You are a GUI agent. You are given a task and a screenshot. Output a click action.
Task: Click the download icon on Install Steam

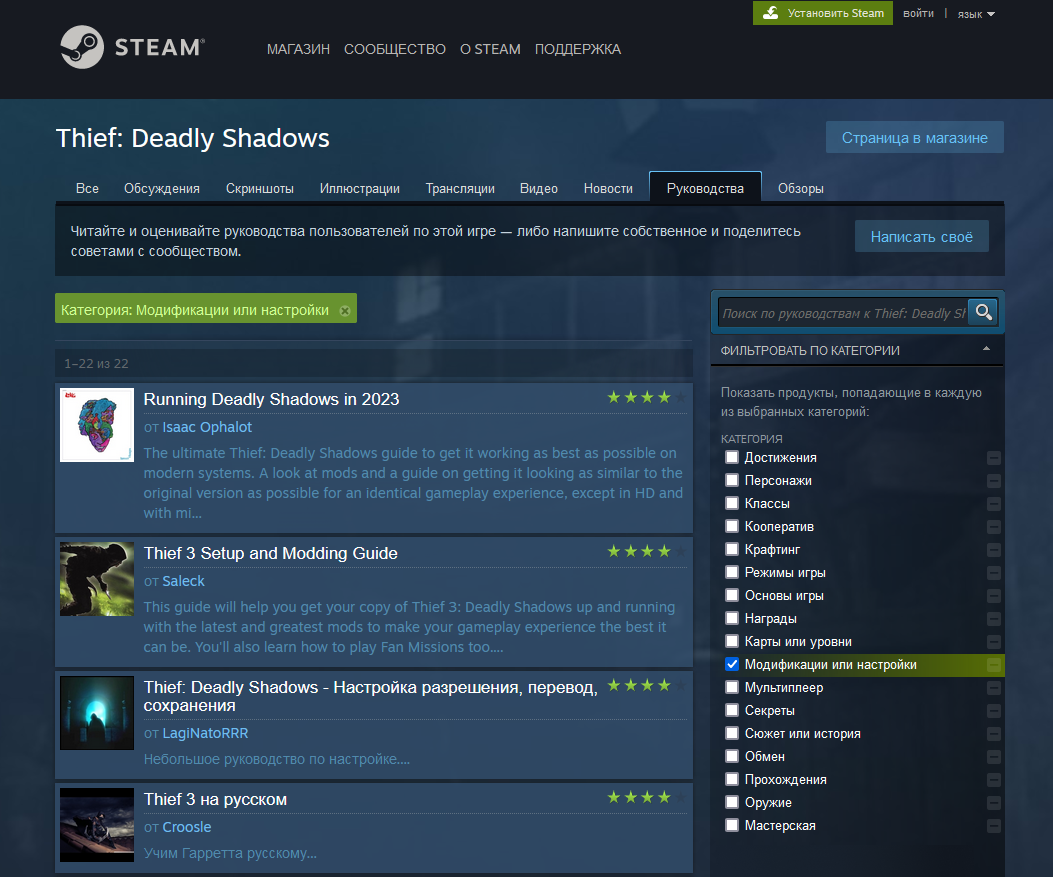771,13
